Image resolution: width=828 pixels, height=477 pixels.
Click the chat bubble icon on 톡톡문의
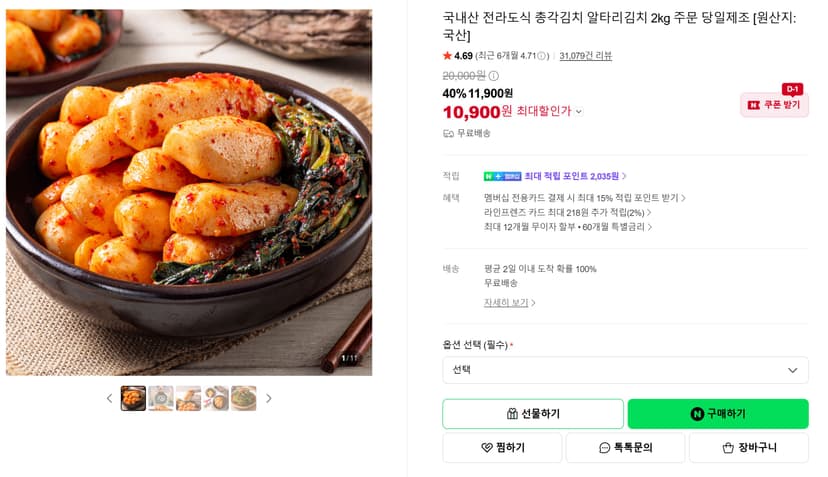click(x=604, y=448)
